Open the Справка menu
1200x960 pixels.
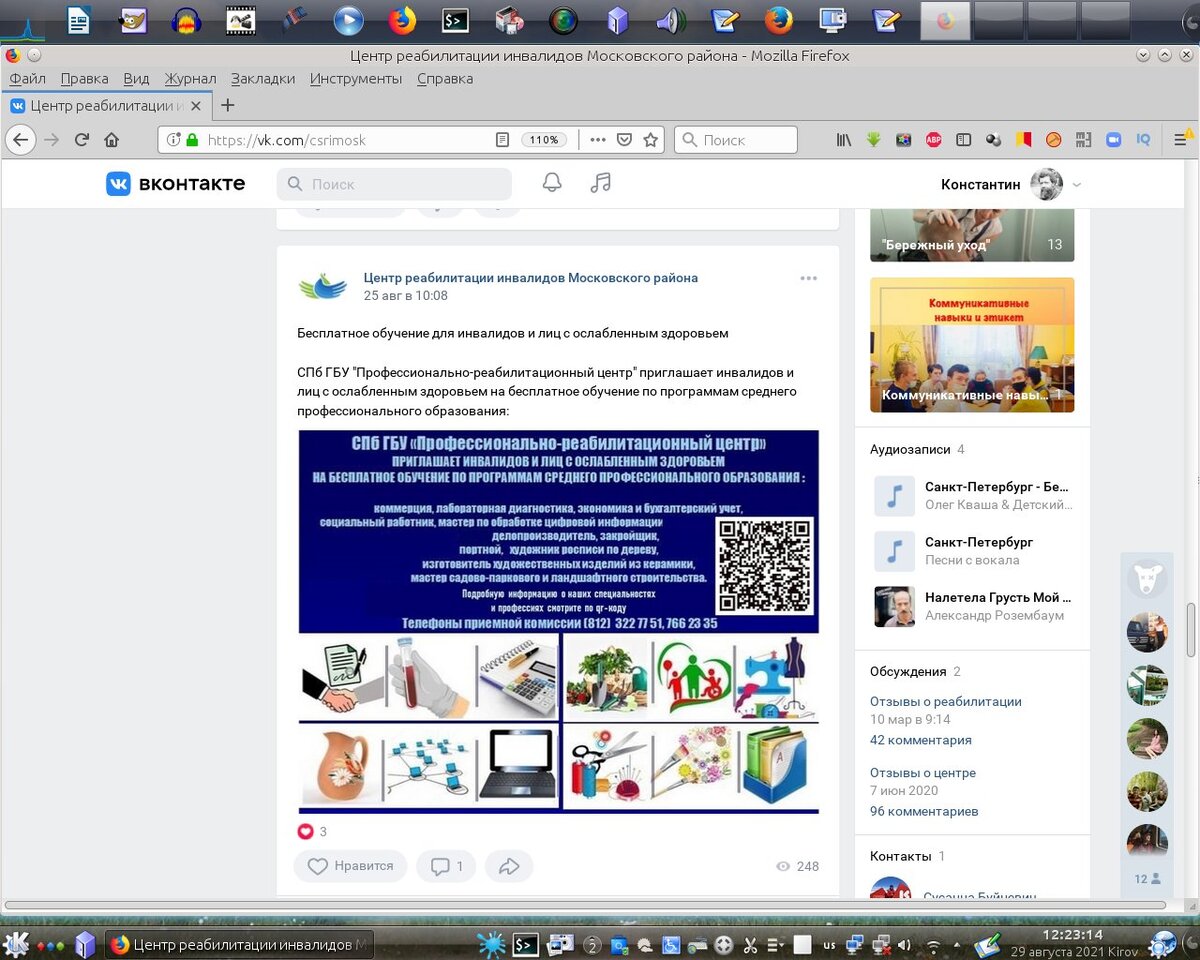click(445, 79)
